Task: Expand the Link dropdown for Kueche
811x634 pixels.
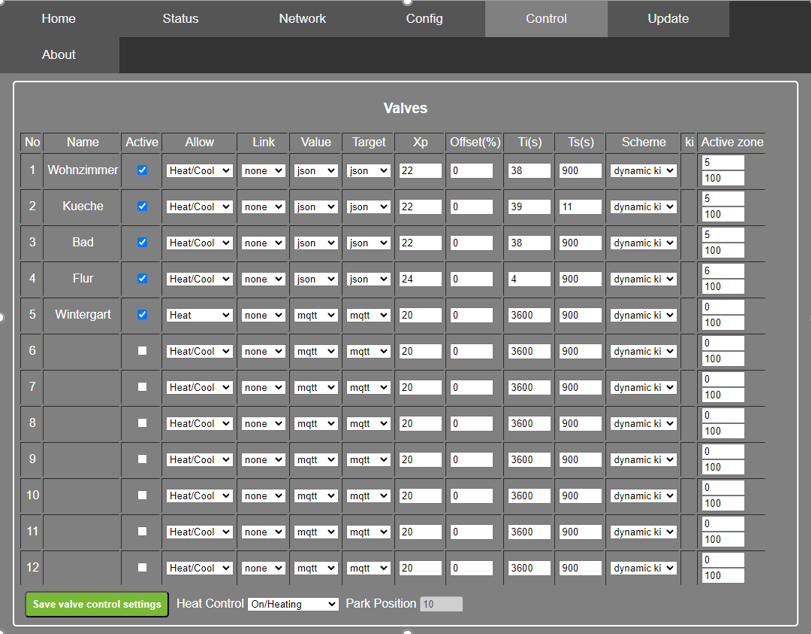Action: pyautogui.click(x=263, y=207)
